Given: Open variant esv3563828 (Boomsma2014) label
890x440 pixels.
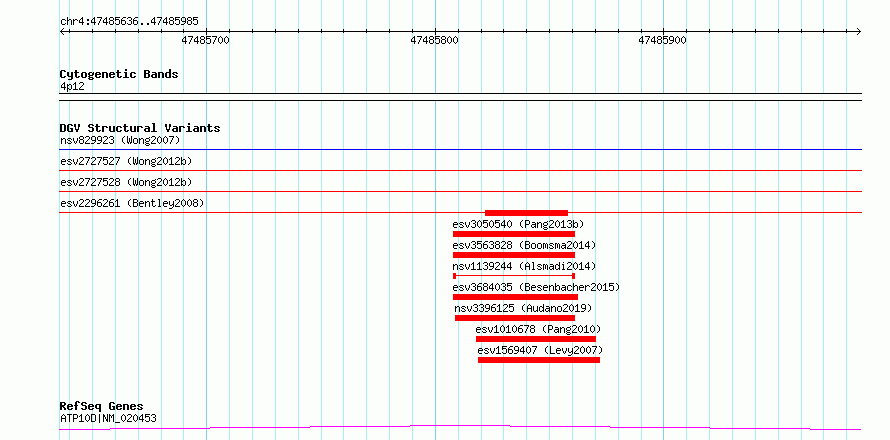Looking at the screenshot, I should pos(524,245).
